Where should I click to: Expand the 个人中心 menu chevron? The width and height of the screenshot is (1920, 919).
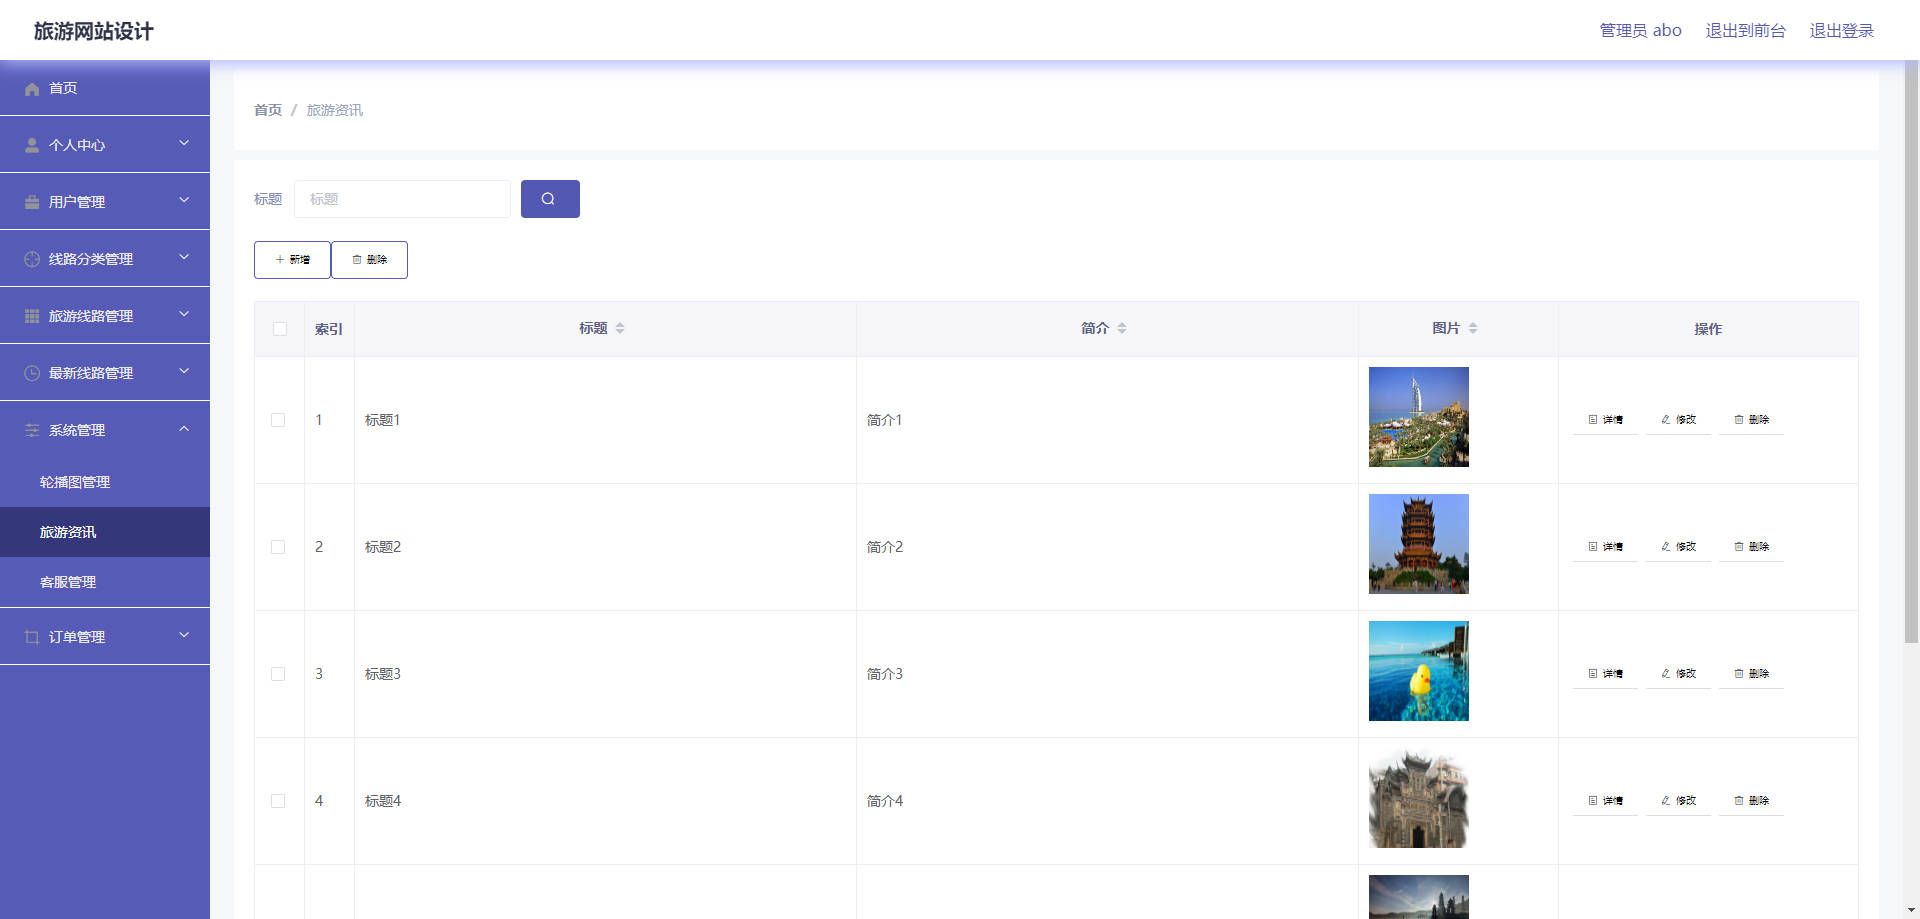point(184,143)
